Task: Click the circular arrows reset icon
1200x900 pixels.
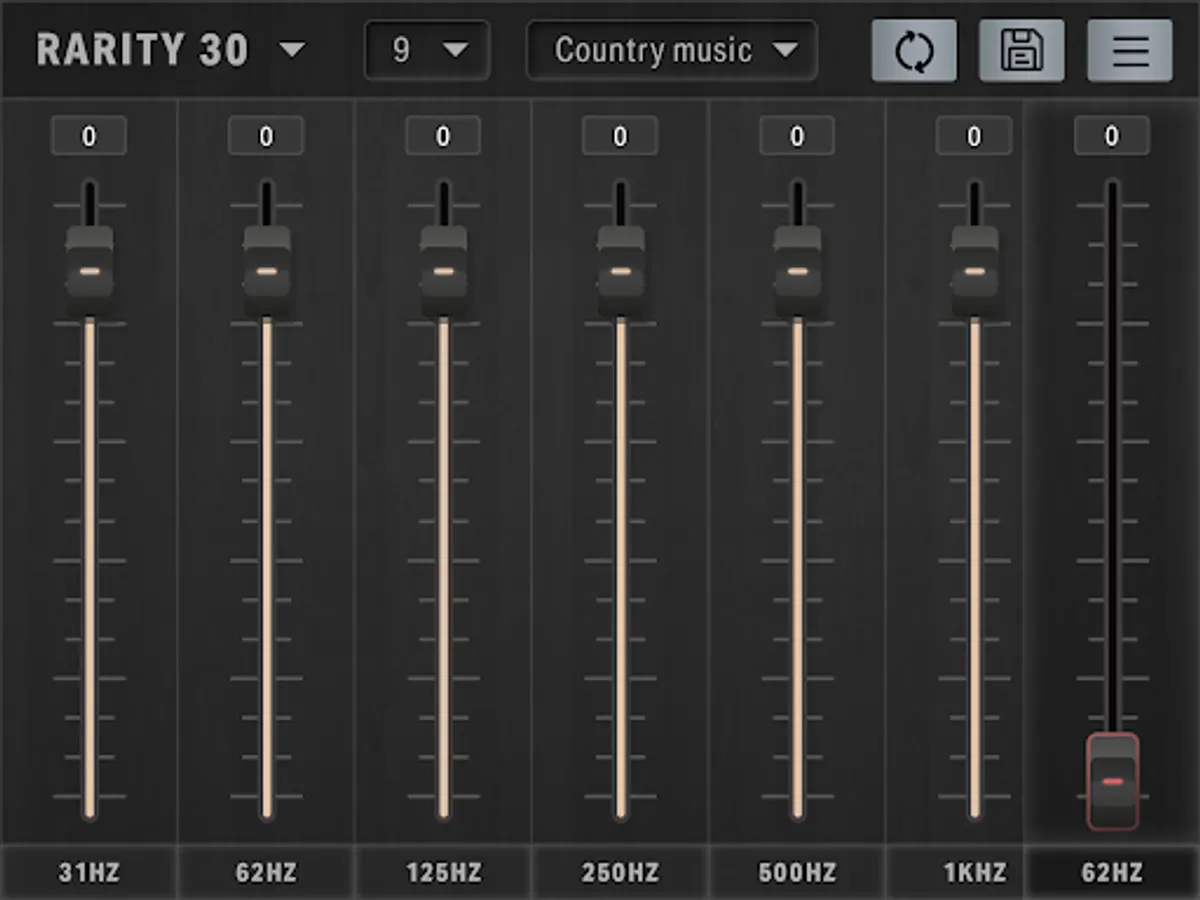Action: 913,51
